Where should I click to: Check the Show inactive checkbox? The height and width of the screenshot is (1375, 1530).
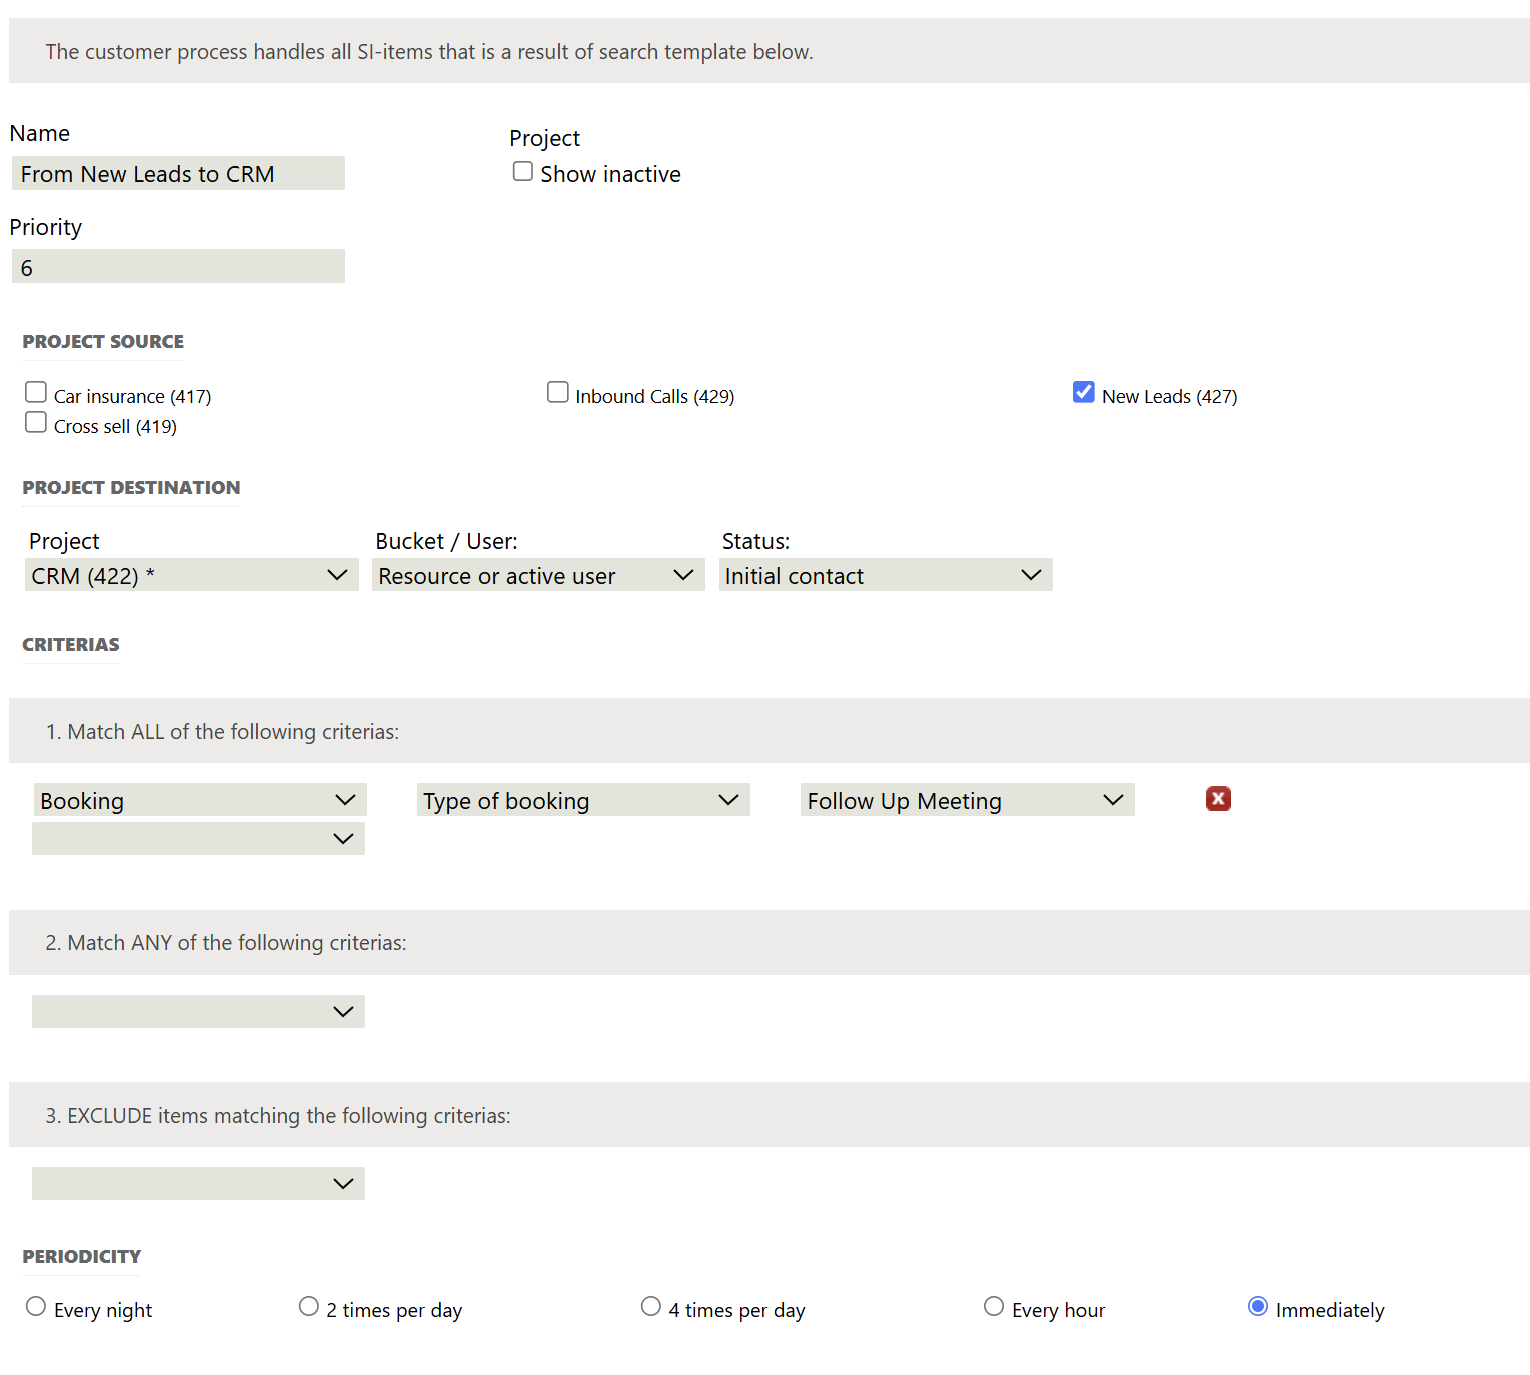[522, 172]
